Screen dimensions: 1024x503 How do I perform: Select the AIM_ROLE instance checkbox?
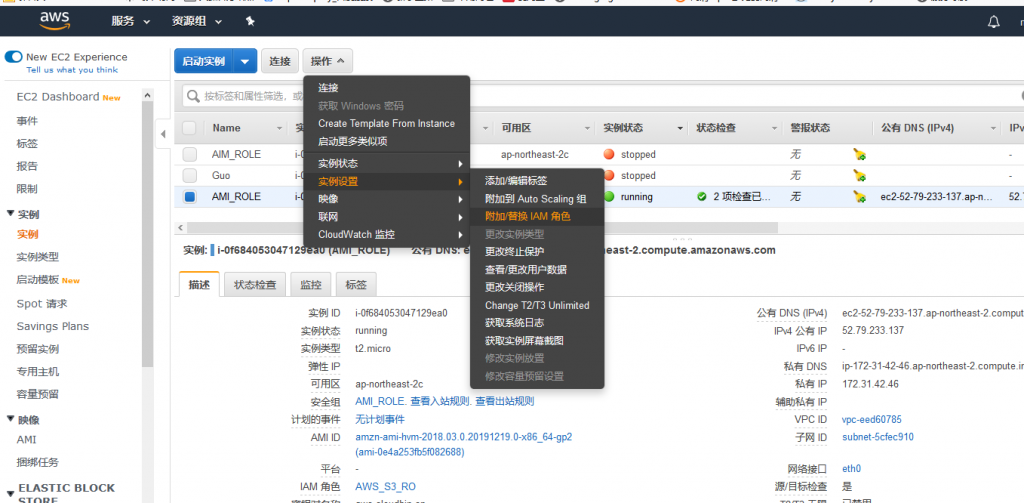[x=189, y=155]
